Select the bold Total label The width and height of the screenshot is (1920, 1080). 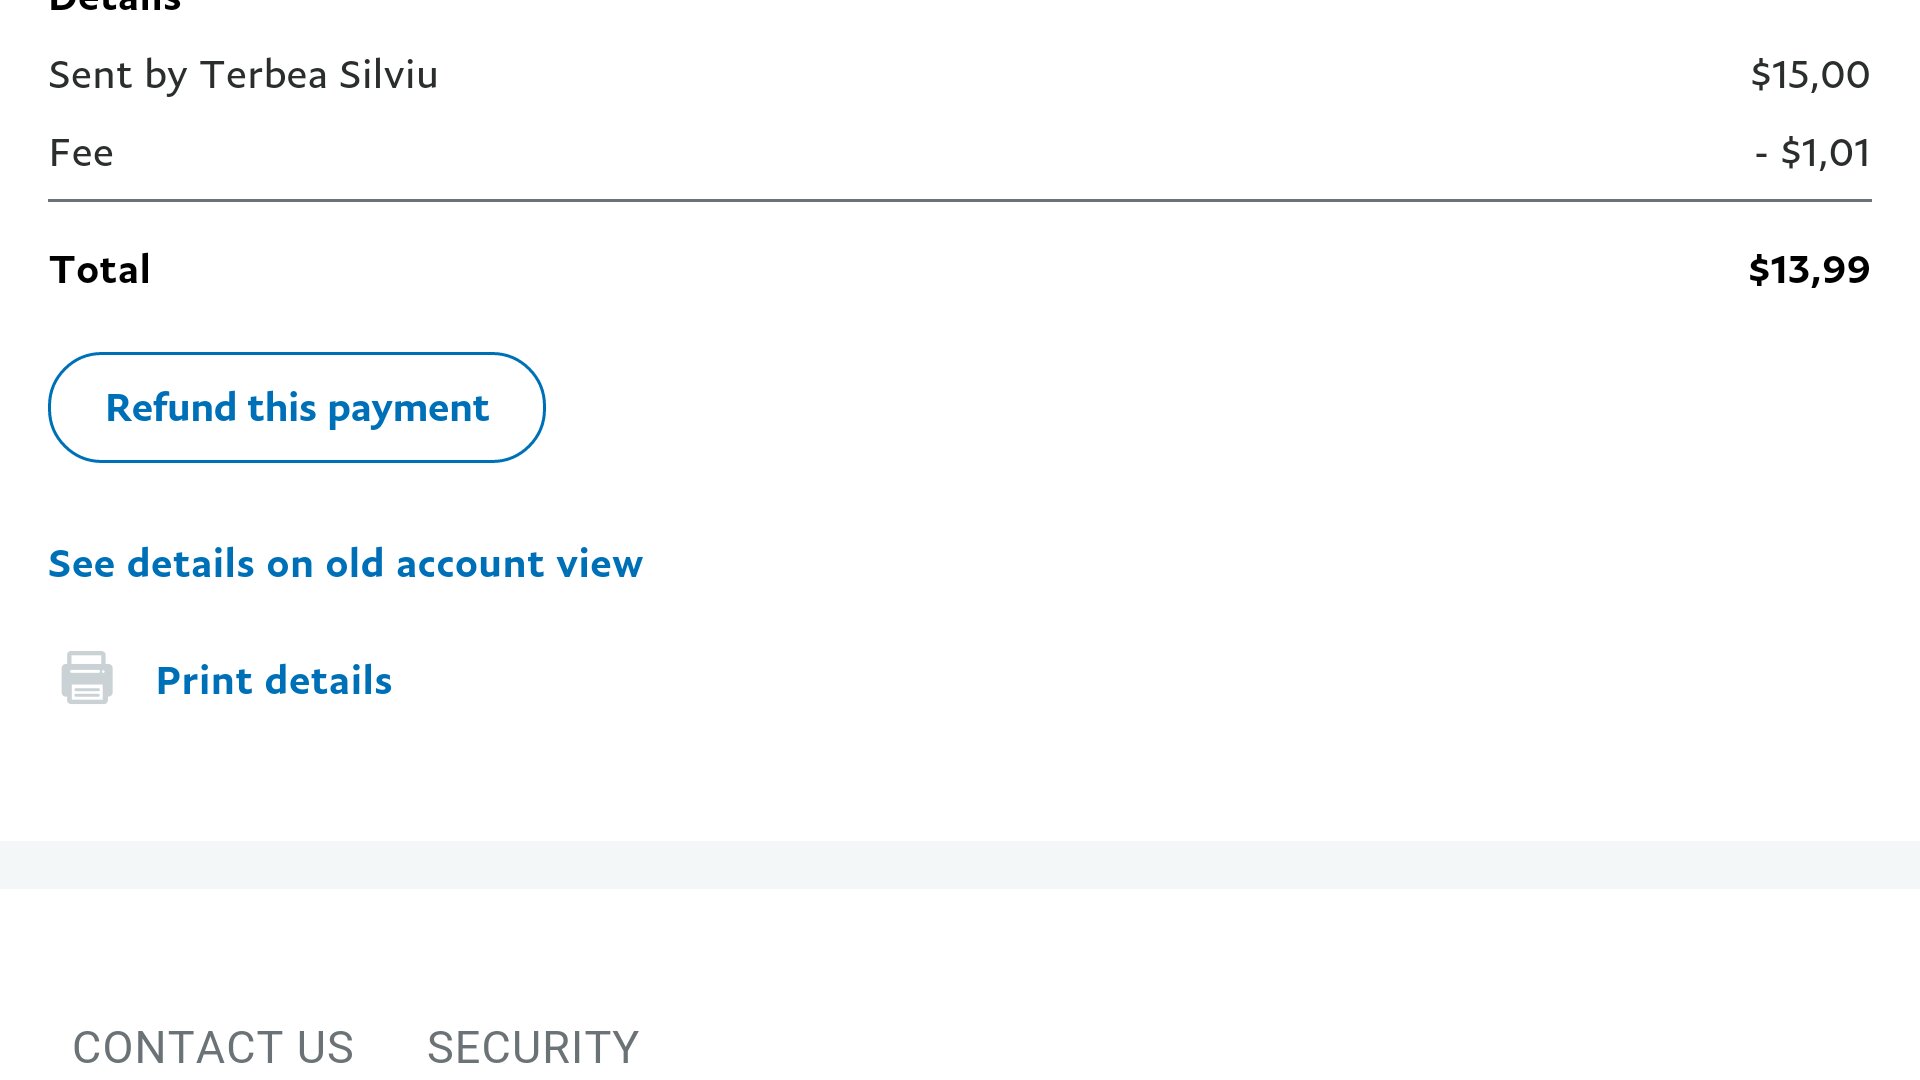pos(100,270)
